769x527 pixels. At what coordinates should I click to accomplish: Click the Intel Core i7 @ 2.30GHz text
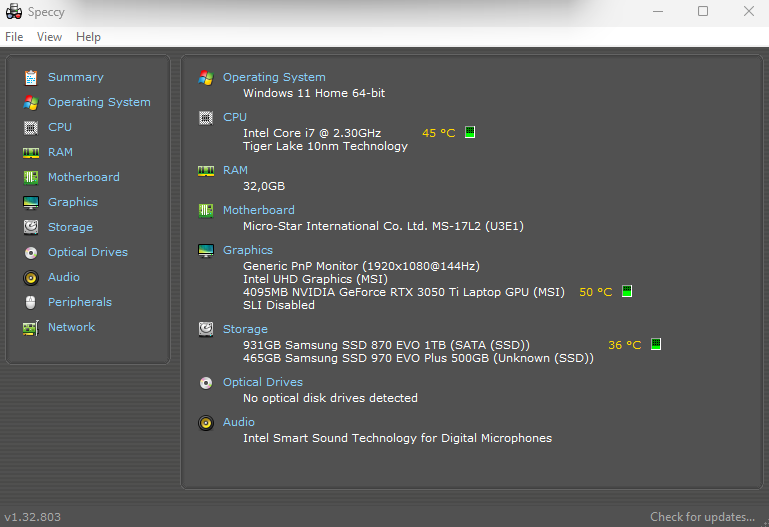tap(312, 133)
